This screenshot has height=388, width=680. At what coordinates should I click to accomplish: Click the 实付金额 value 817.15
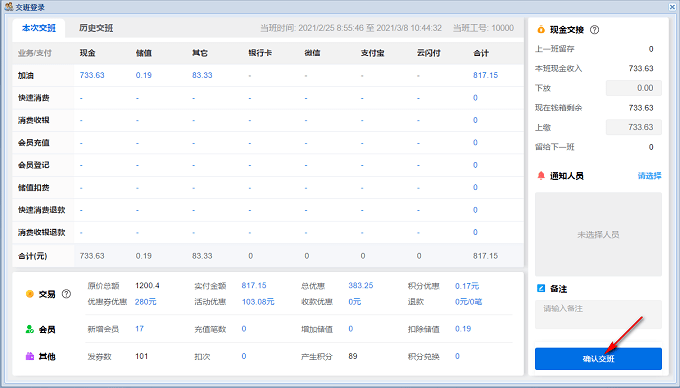tap(254, 285)
